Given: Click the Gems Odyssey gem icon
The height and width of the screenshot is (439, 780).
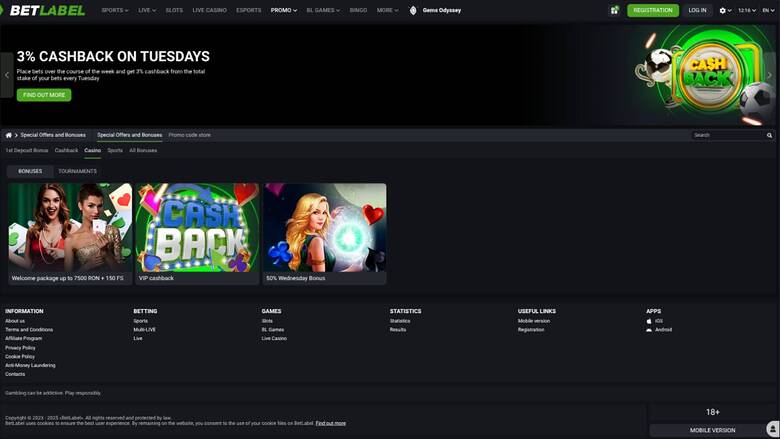Looking at the screenshot, I should (x=413, y=10).
